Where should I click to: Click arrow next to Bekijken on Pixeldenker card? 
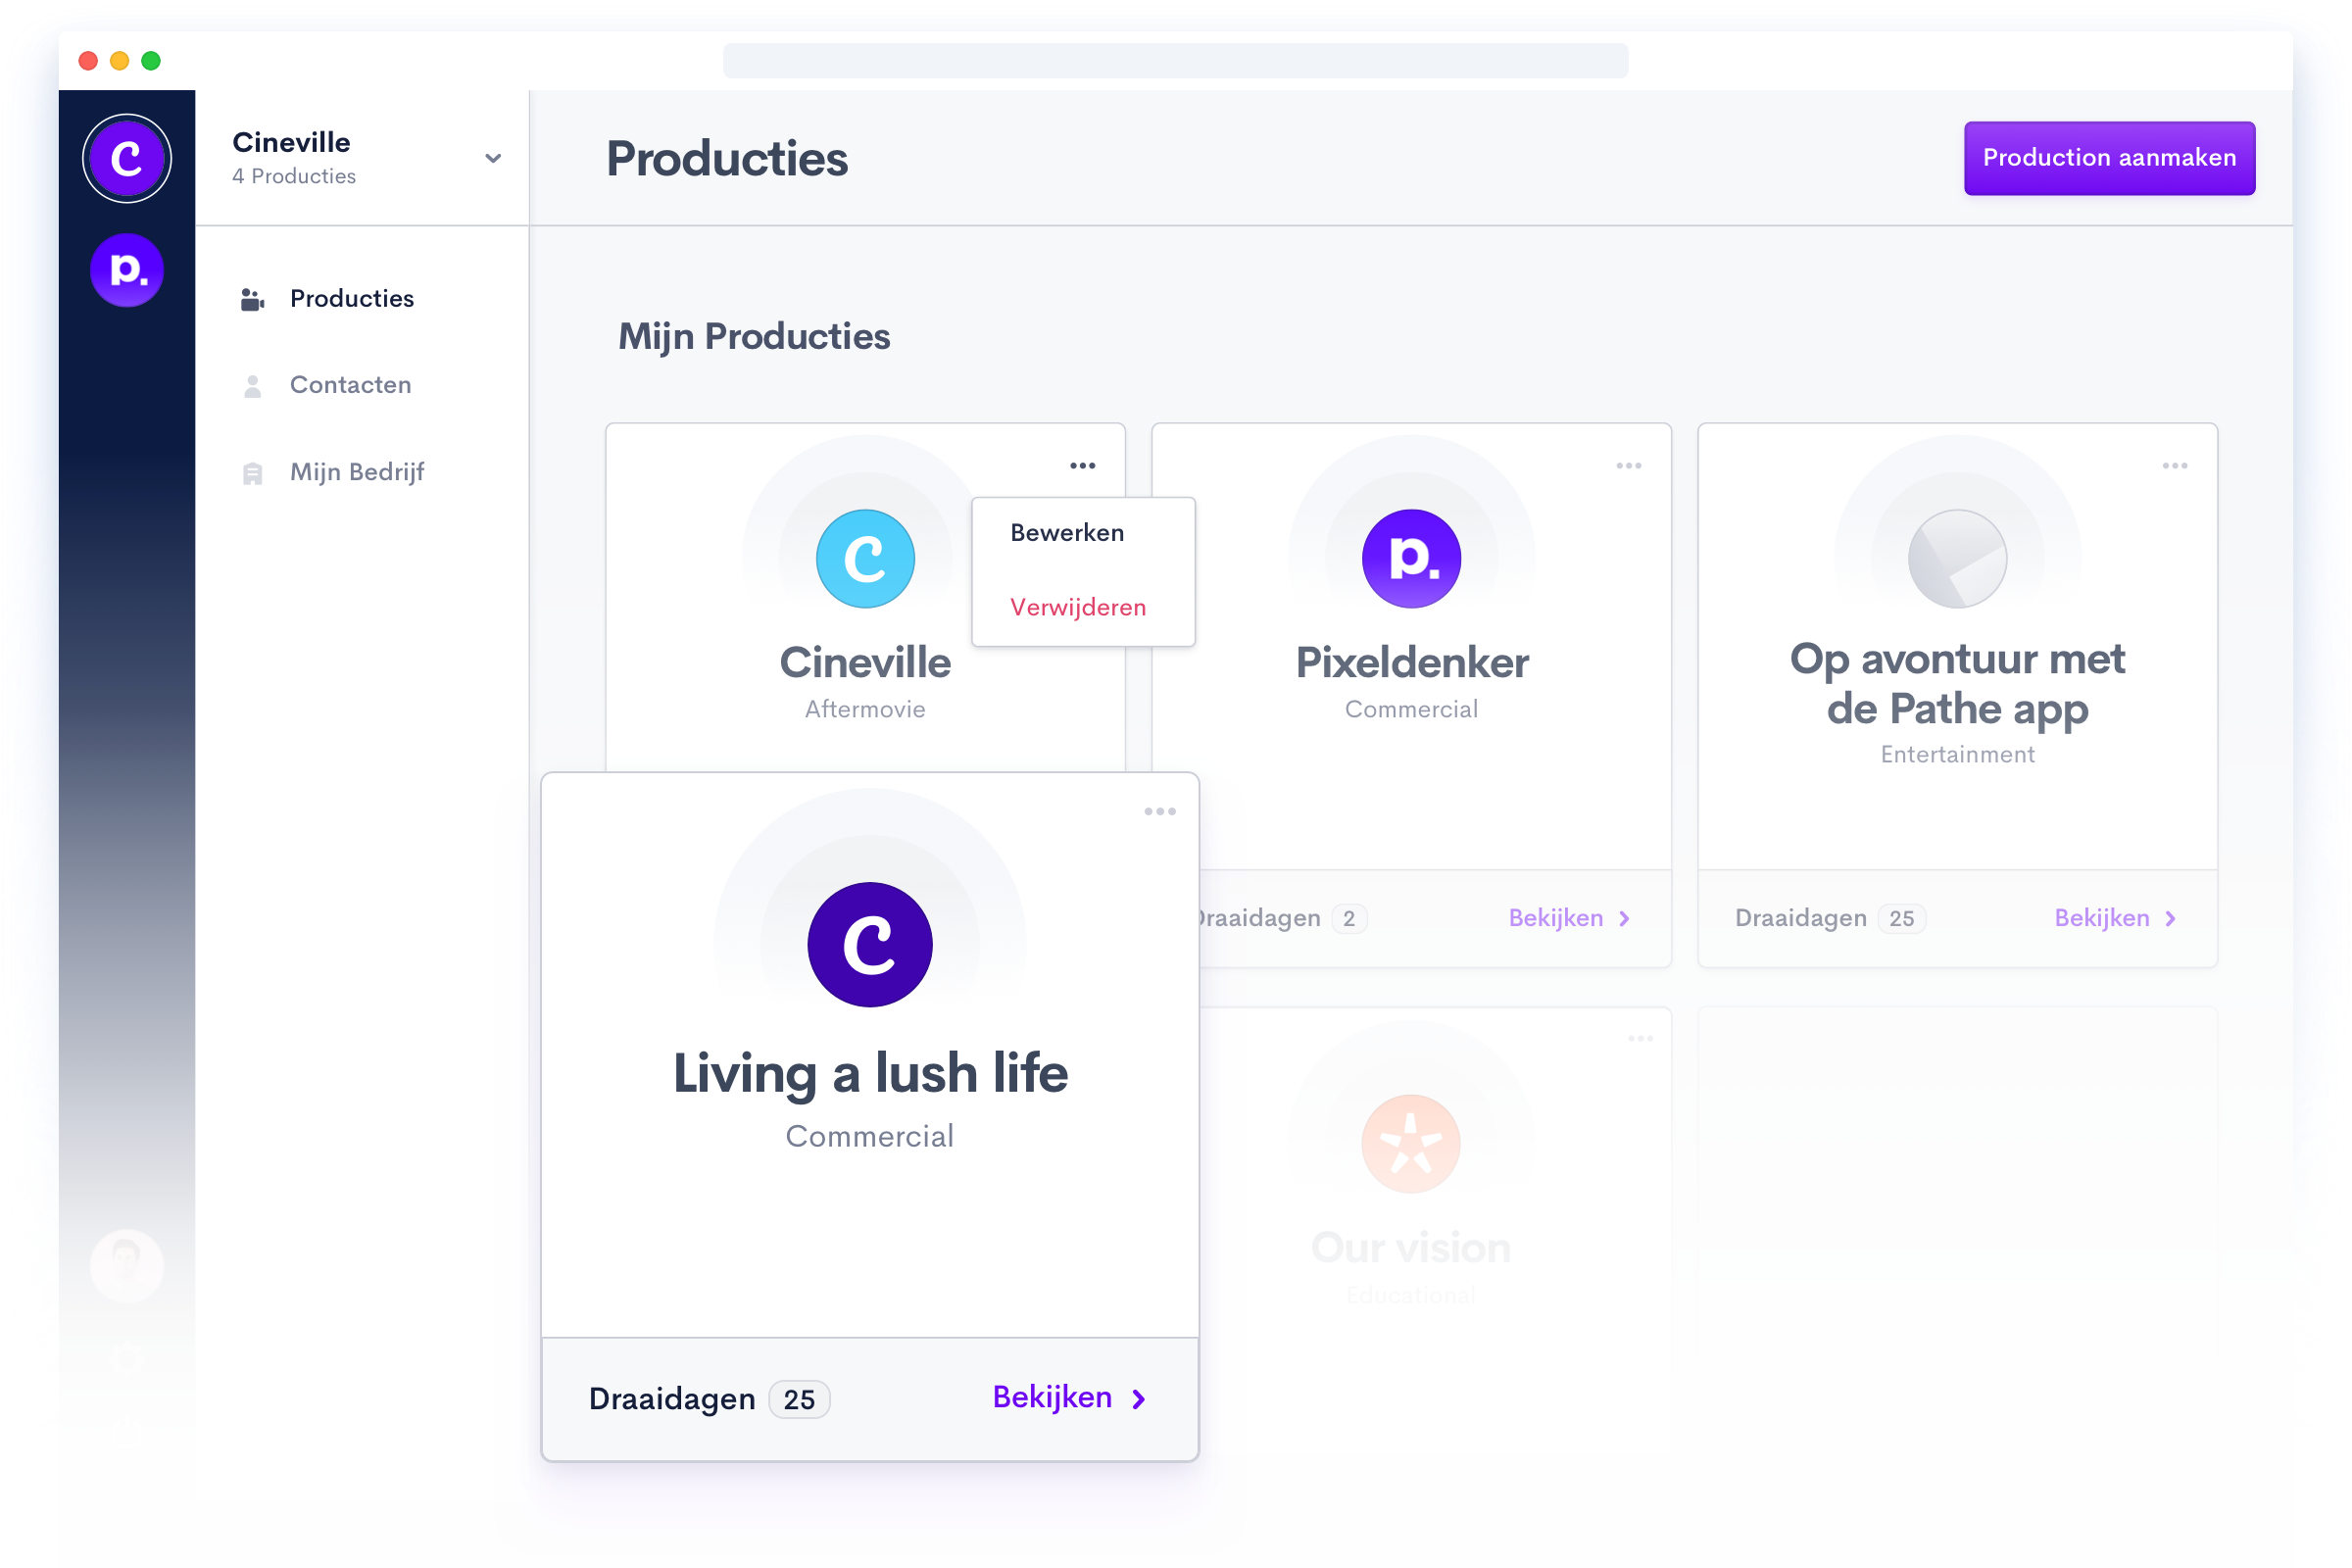[x=1624, y=918]
